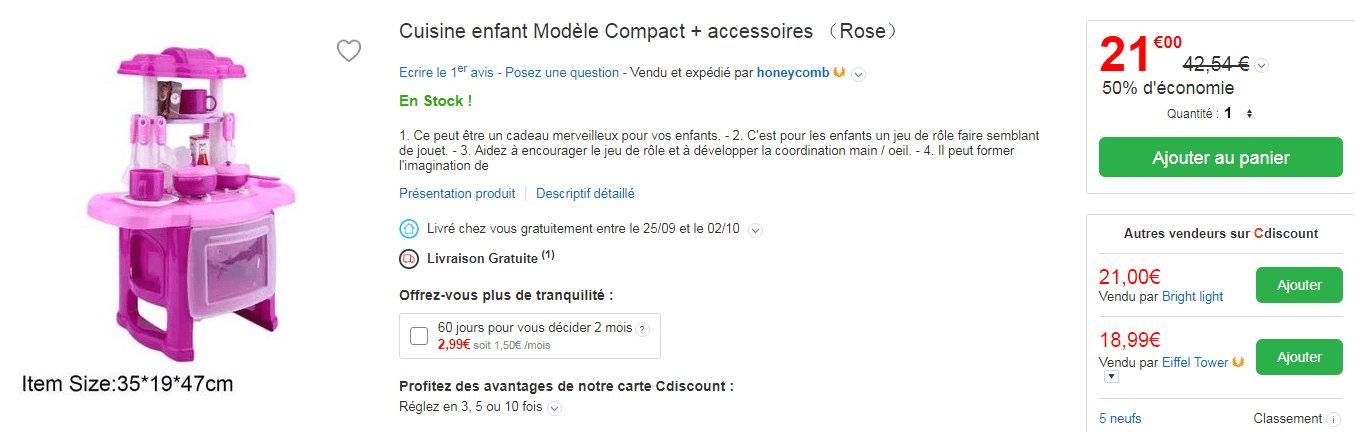Expand delivery dates details chevron
This screenshot has width=1355, height=432.
tap(756, 230)
